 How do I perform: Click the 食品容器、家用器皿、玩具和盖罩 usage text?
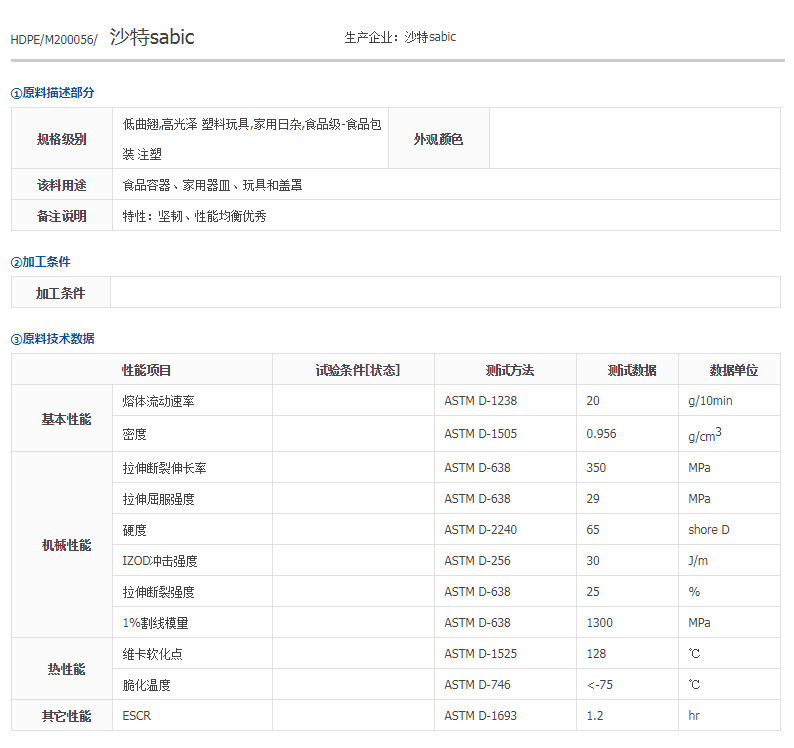point(212,185)
